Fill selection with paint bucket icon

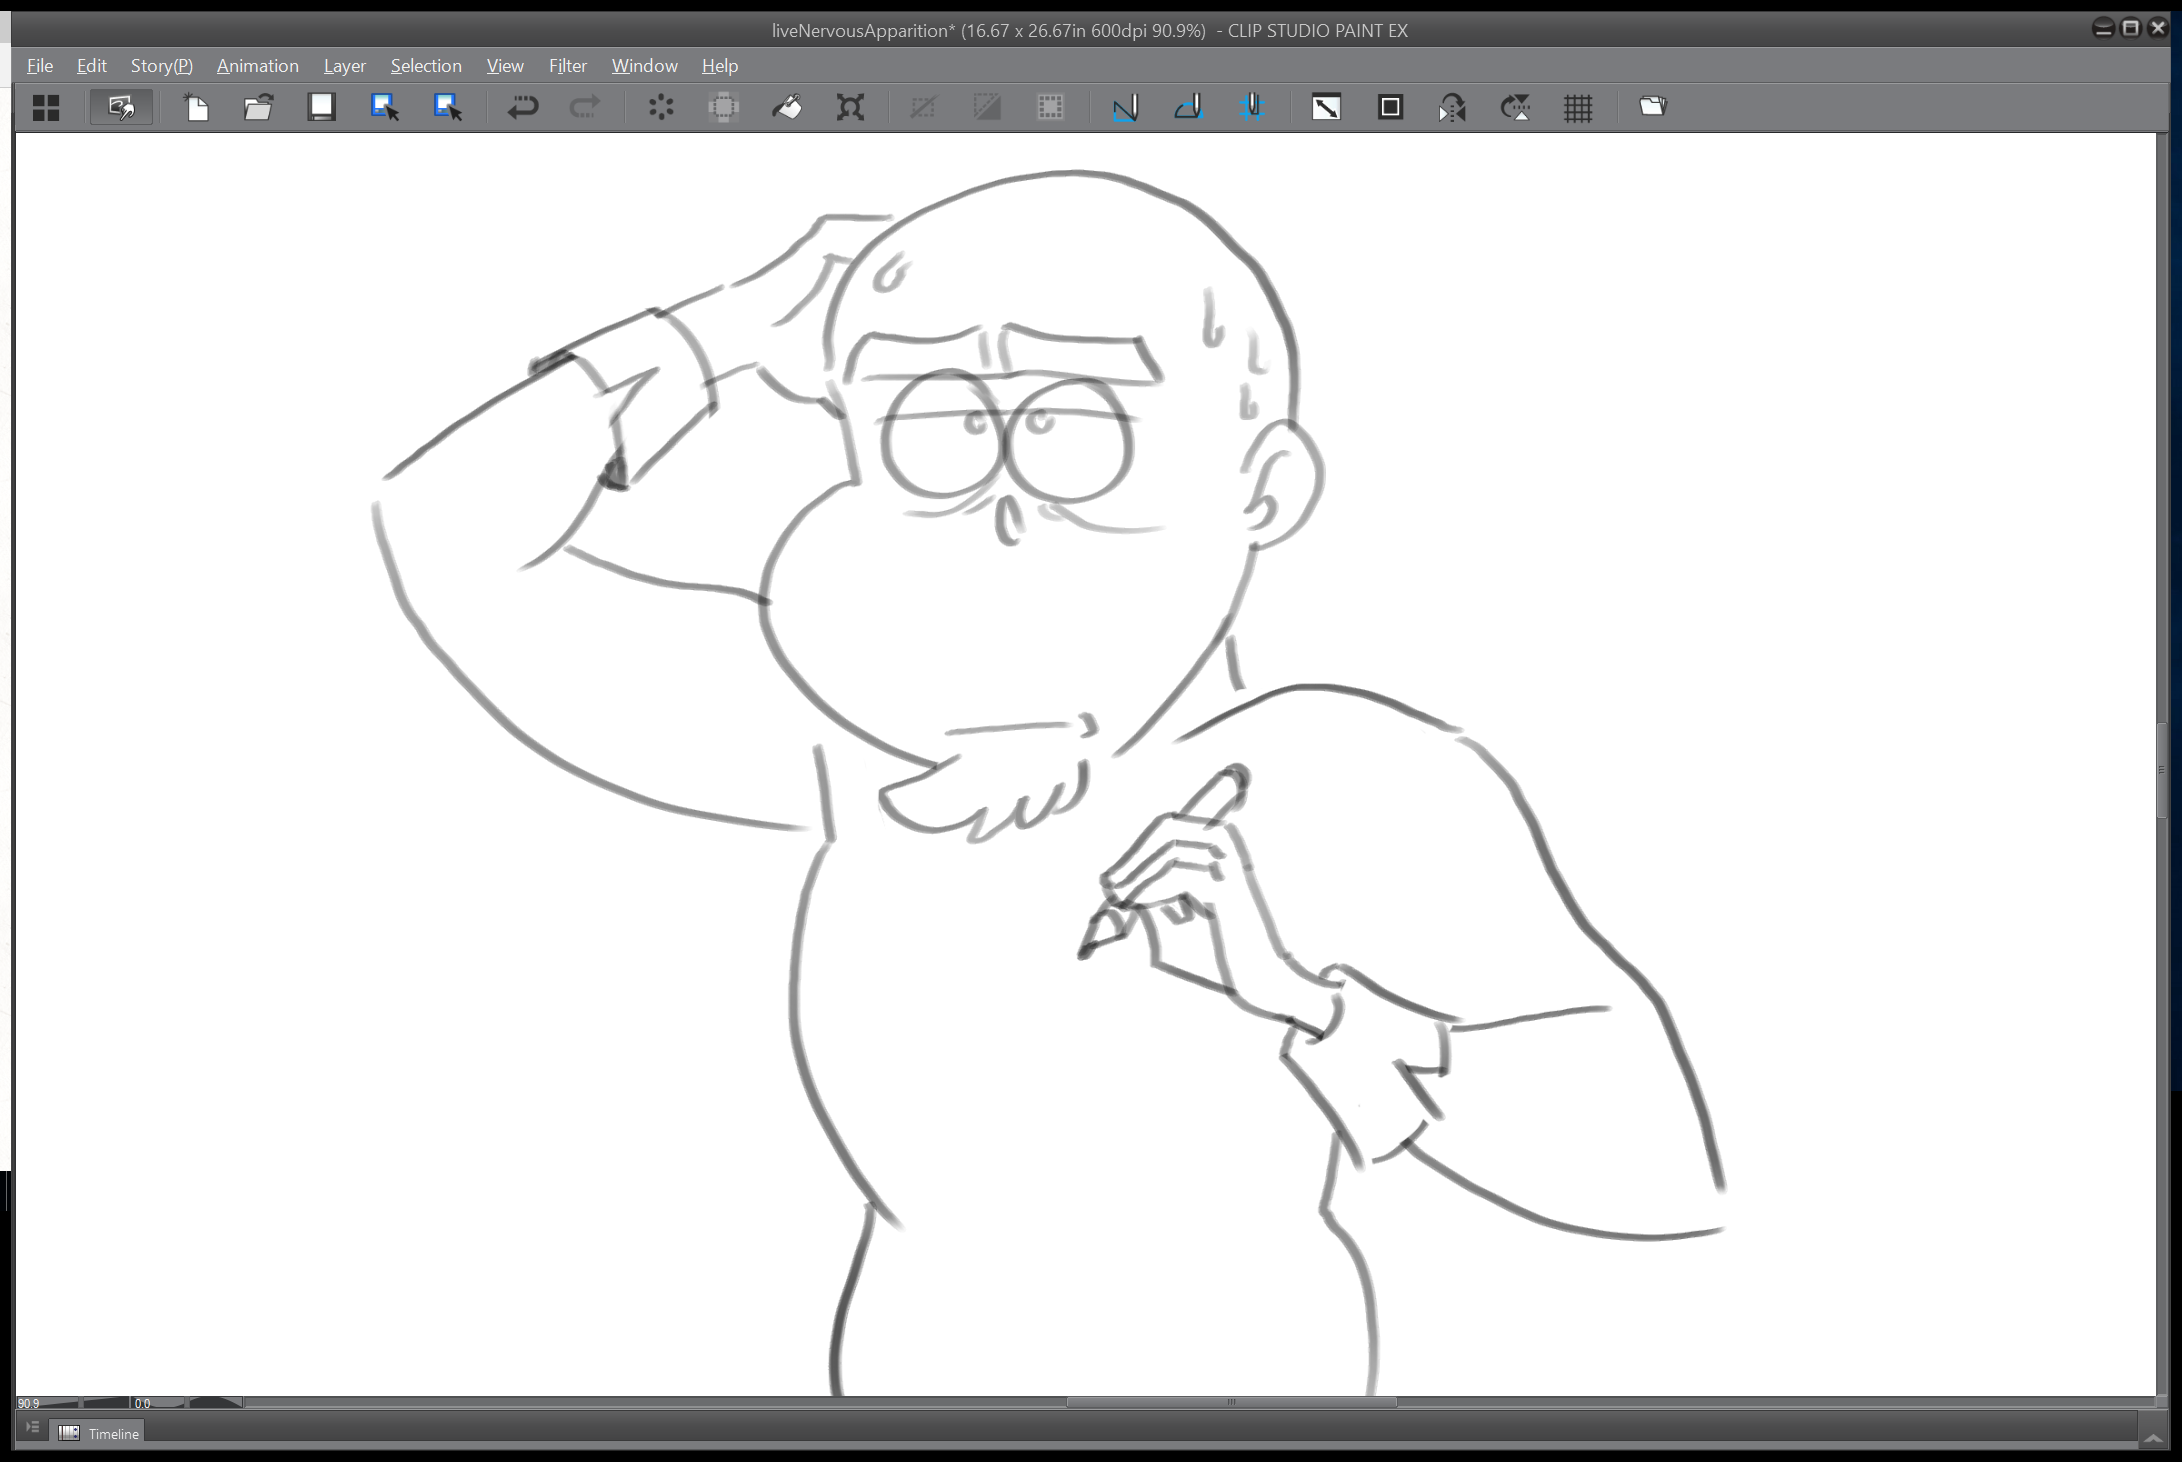[787, 107]
